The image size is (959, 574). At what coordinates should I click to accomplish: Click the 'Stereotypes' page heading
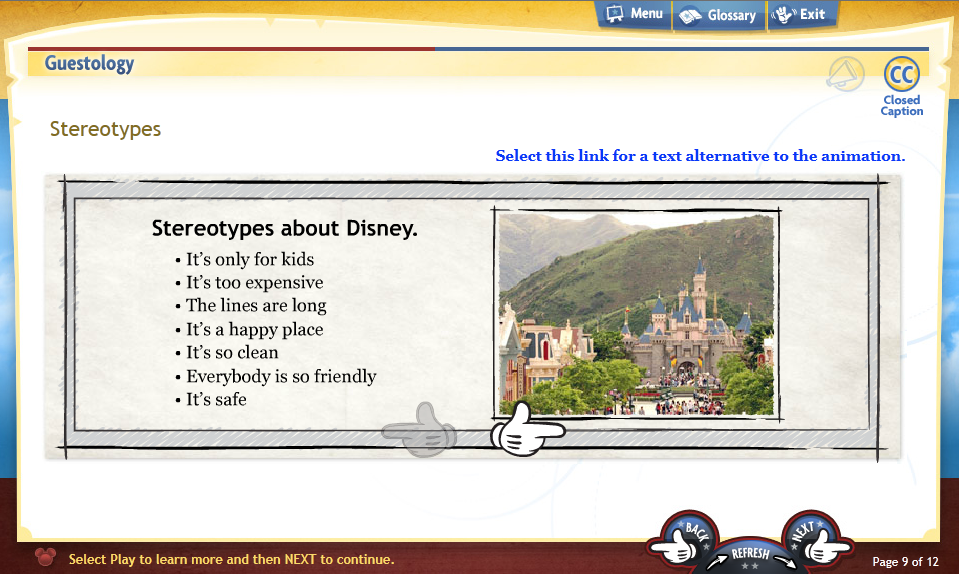(x=105, y=129)
